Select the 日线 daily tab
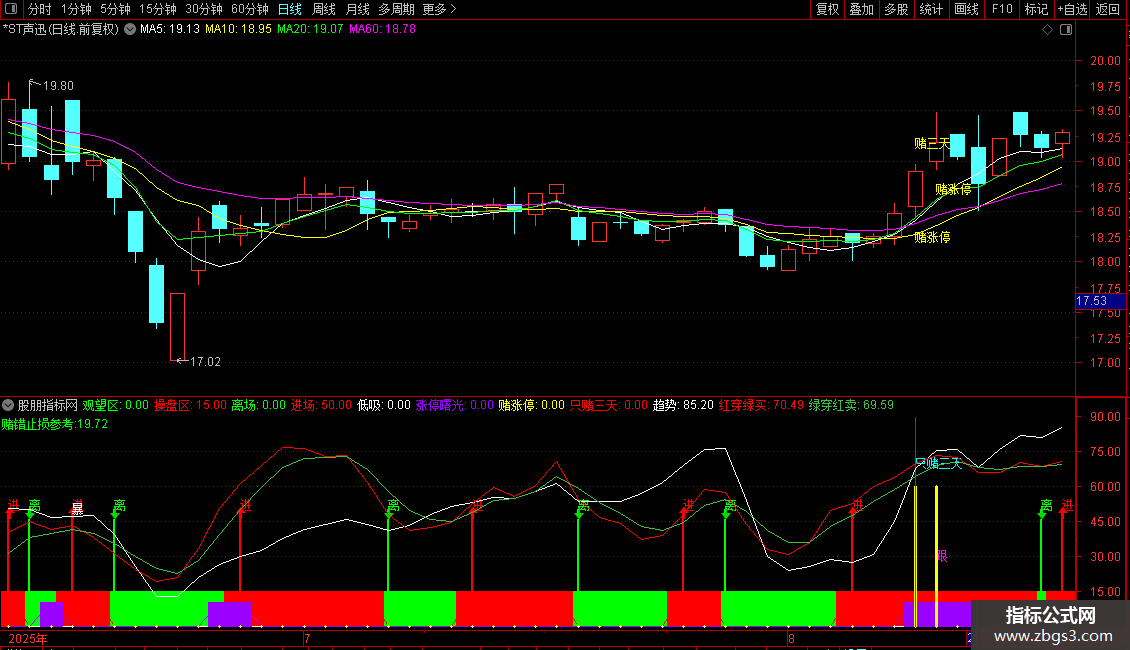Image resolution: width=1130 pixels, height=650 pixels. pyautogui.click(x=290, y=9)
